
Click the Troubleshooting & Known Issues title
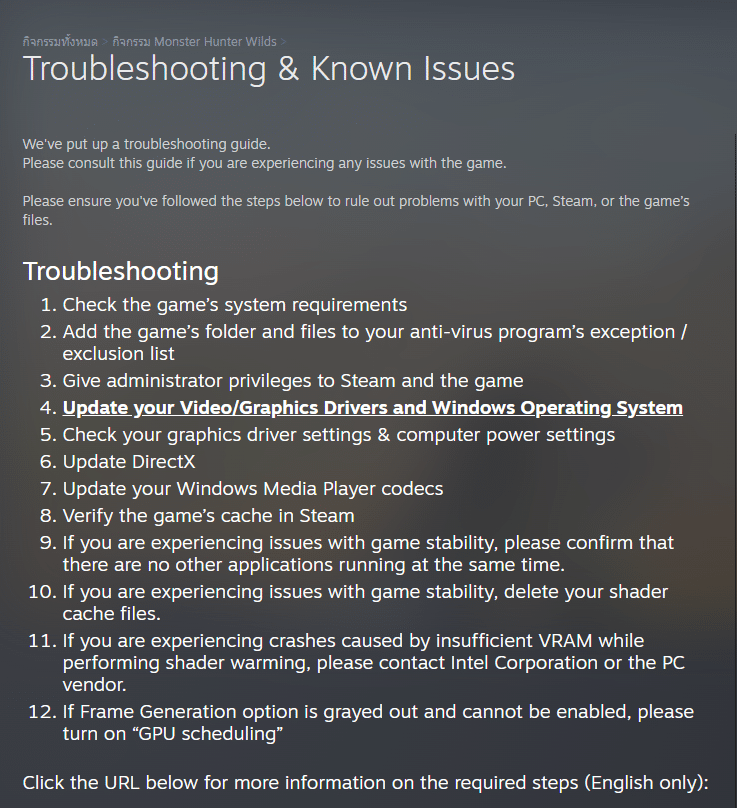(x=269, y=69)
